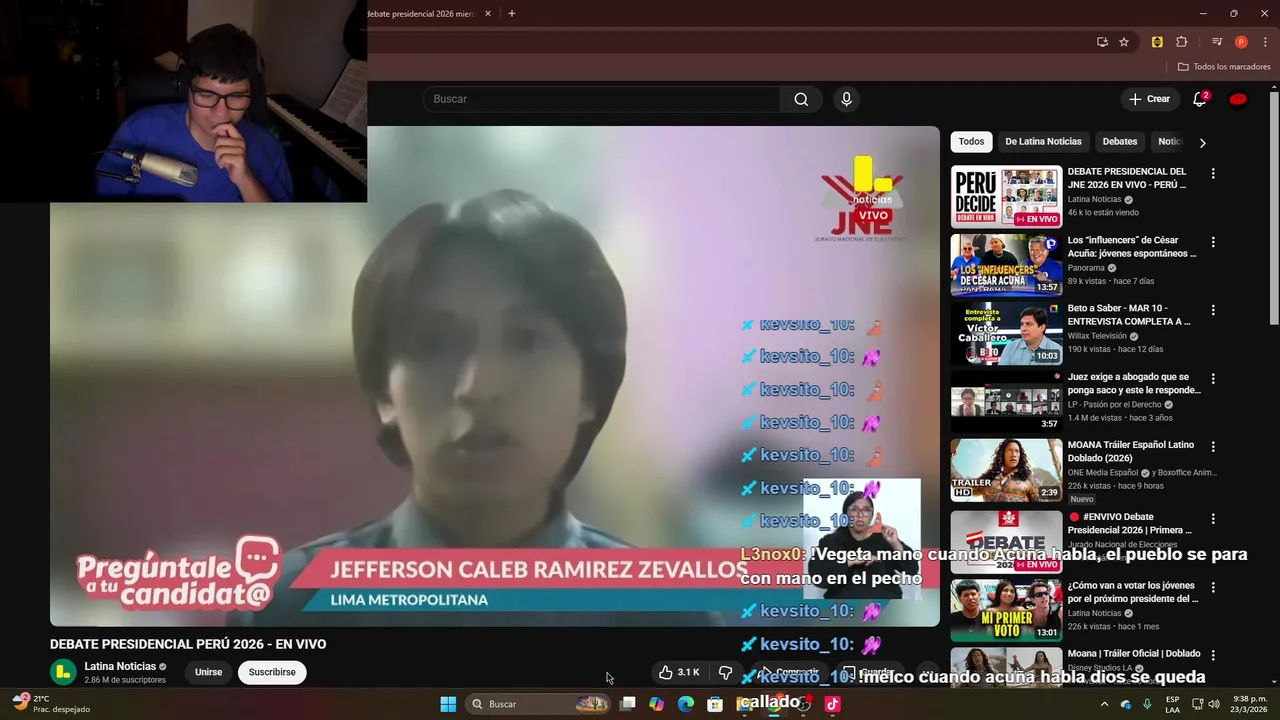Show hidden system tray icons
The width and height of the screenshot is (1280, 720).
[1104, 704]
